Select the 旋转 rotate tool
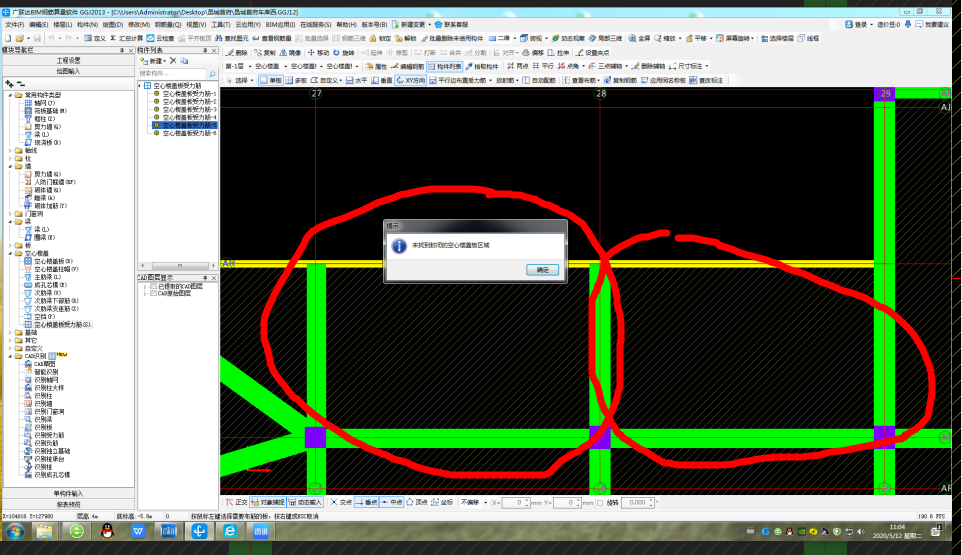The image size is (962, 555). click(x=344, y=53)
